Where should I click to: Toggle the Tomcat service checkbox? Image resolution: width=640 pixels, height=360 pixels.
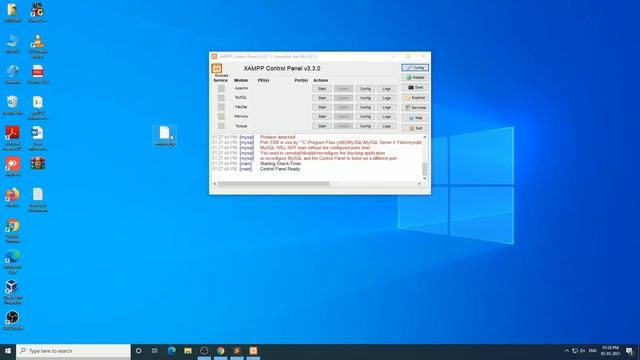coord(221,126)
